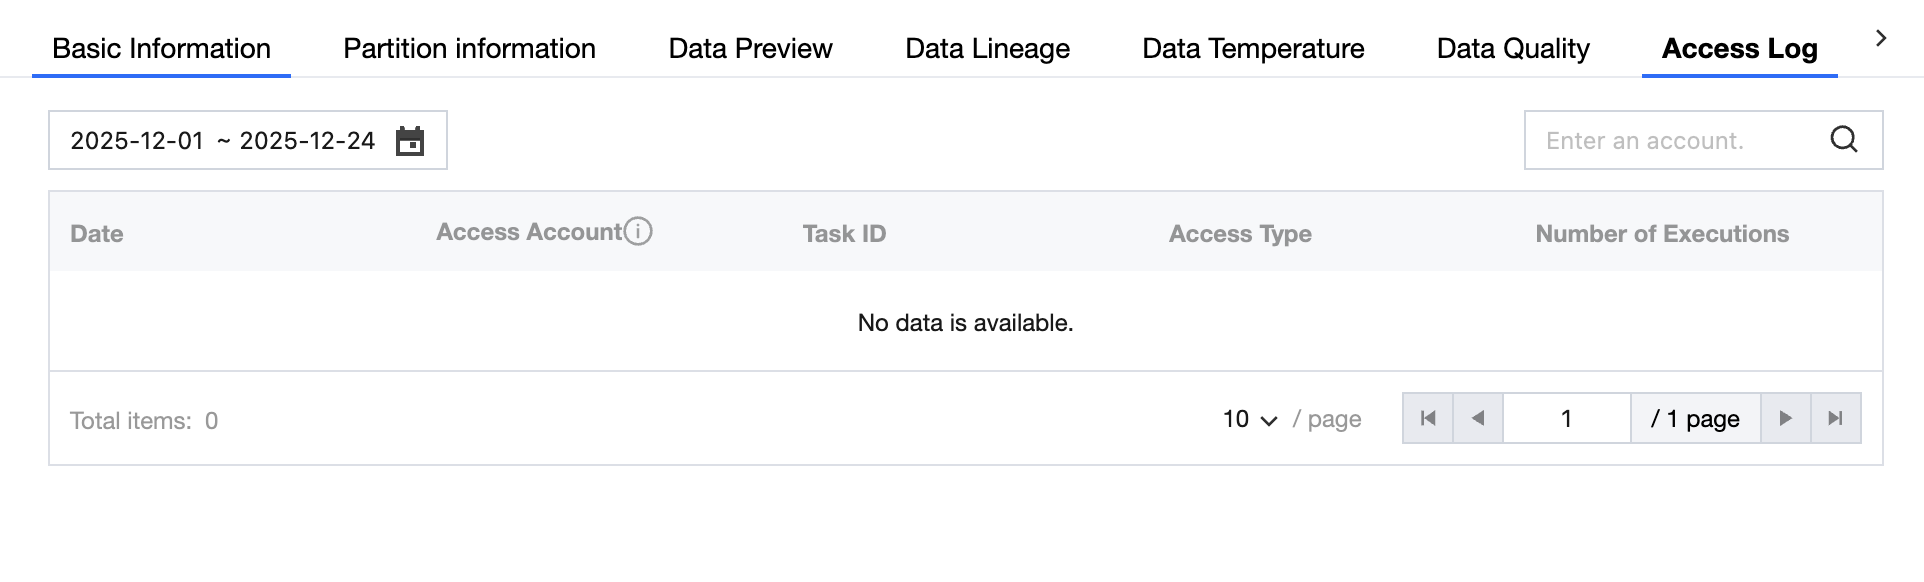Go to first page of results
Image resolution: width=1924 pixels, height=582 pixels.
pos(1428,418)
